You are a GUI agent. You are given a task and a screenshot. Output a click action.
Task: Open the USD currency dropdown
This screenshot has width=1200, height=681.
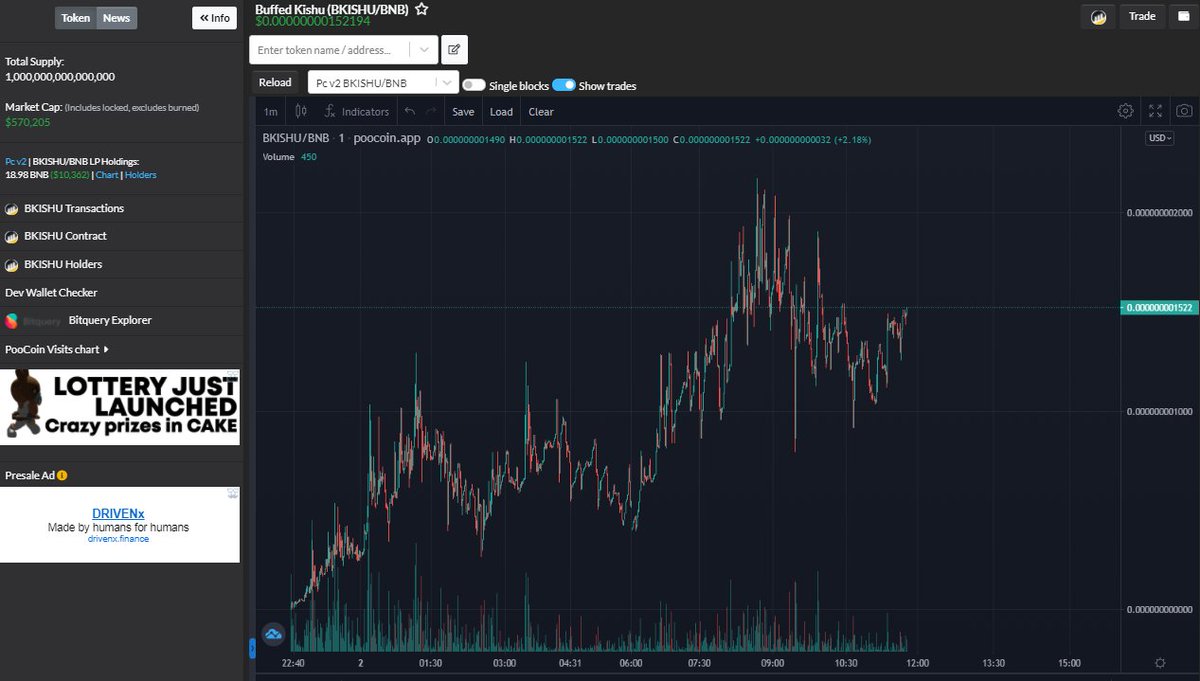[x=1159, y=139]
